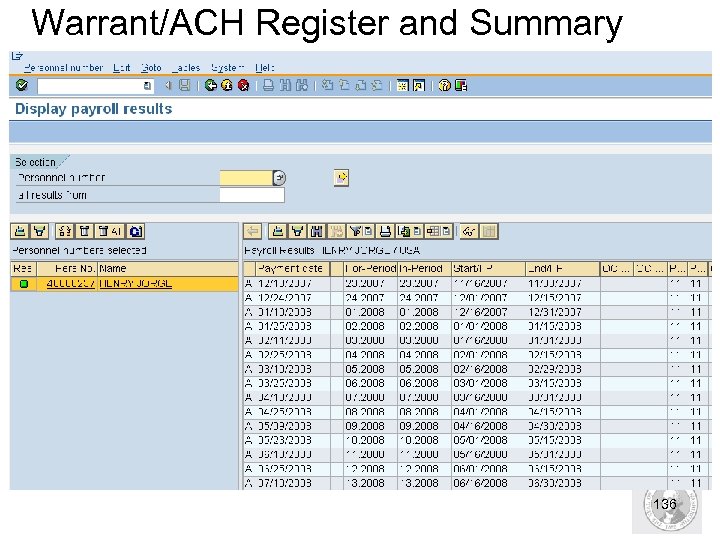
Task: Open the command field history dropdown
Action: click(147, 86)
